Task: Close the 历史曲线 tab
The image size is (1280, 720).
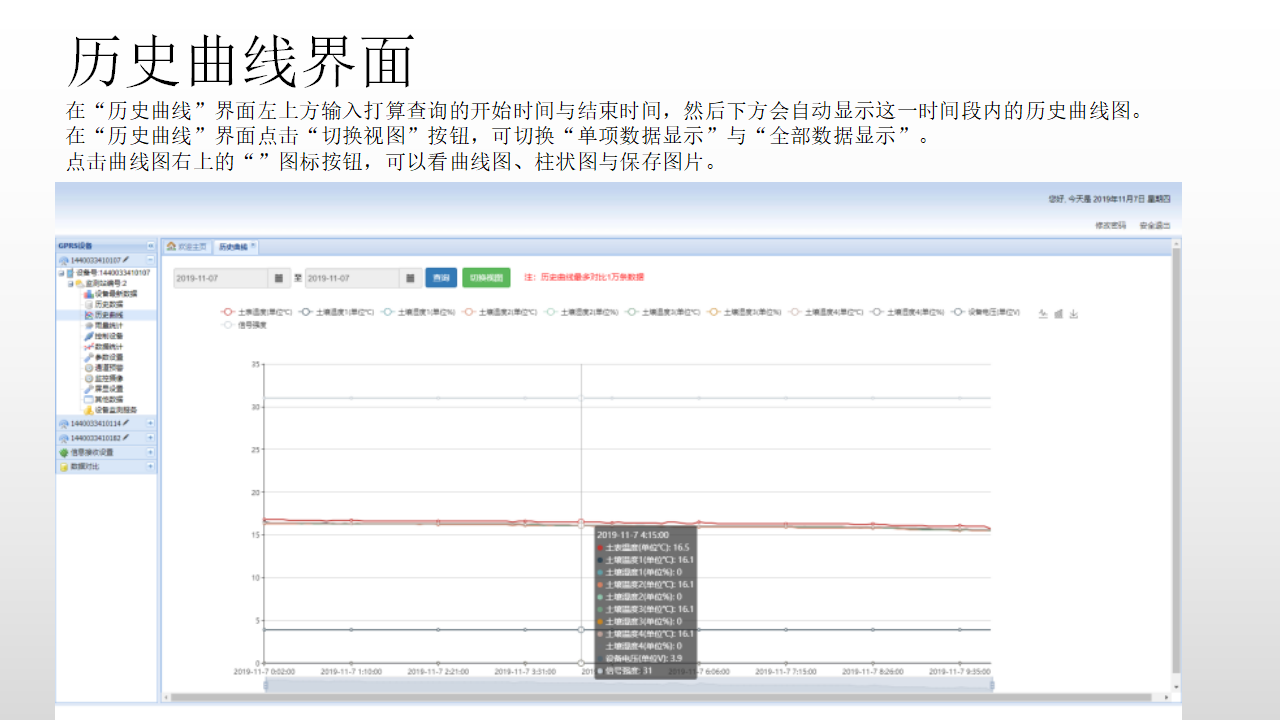Action: pyautogui.click(x=253, y=245)
